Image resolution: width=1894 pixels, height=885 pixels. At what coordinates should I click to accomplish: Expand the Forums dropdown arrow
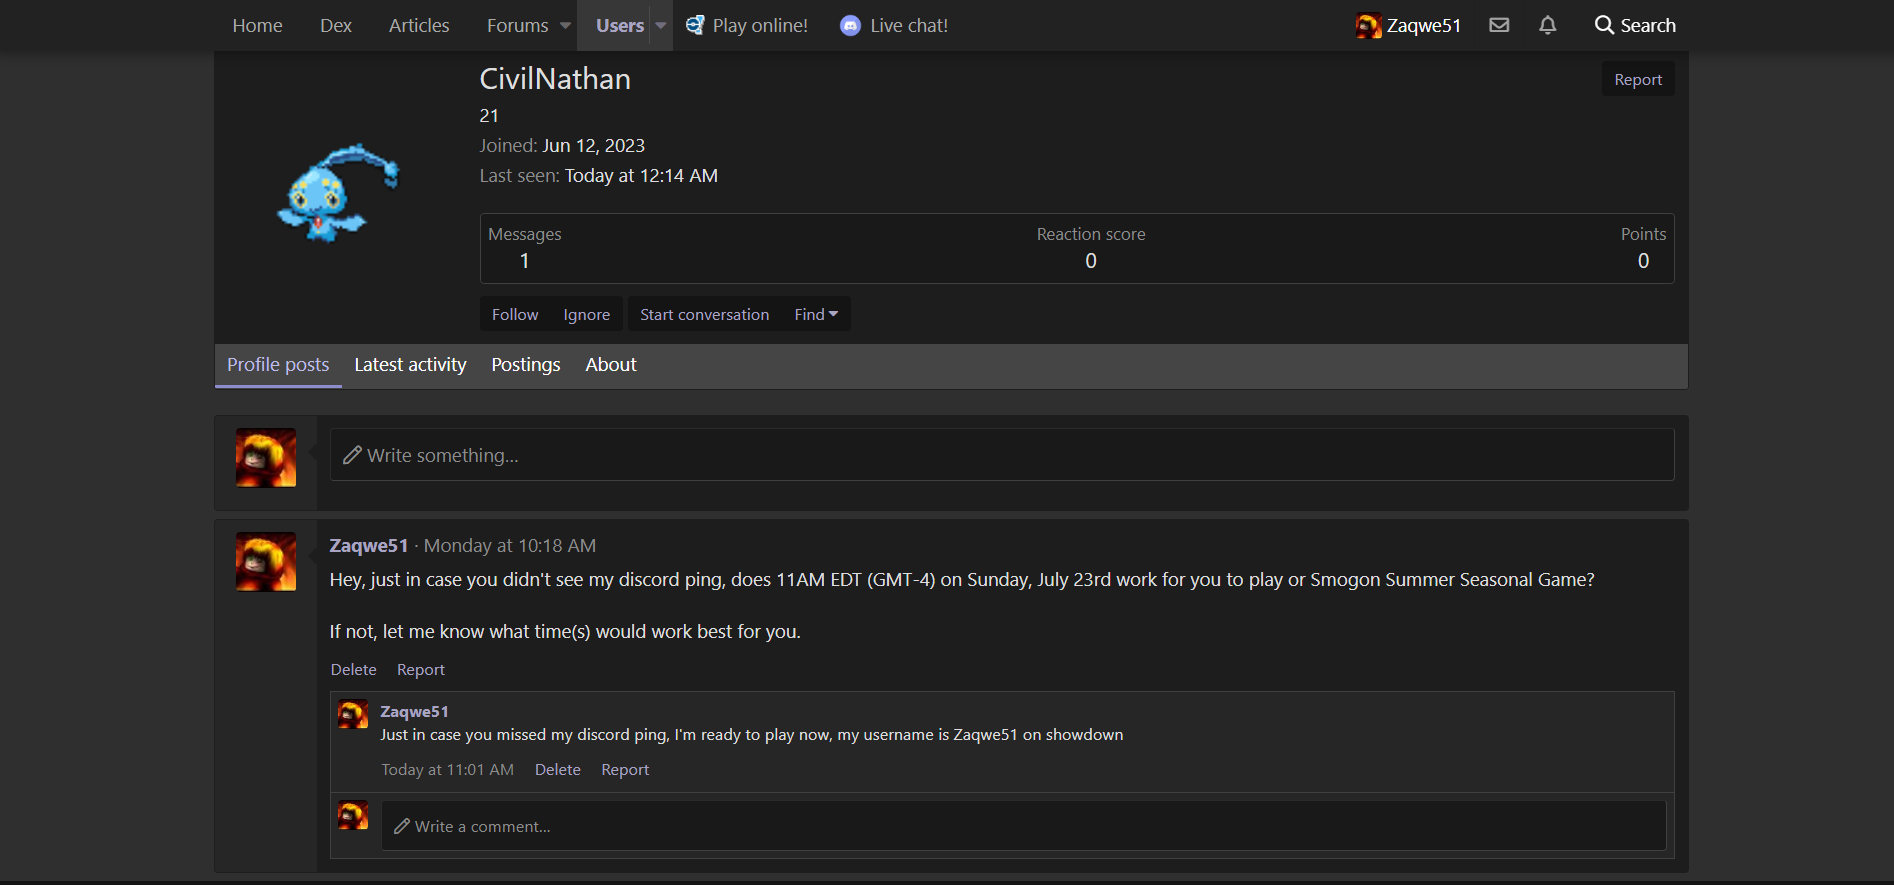tap(565, 26)
